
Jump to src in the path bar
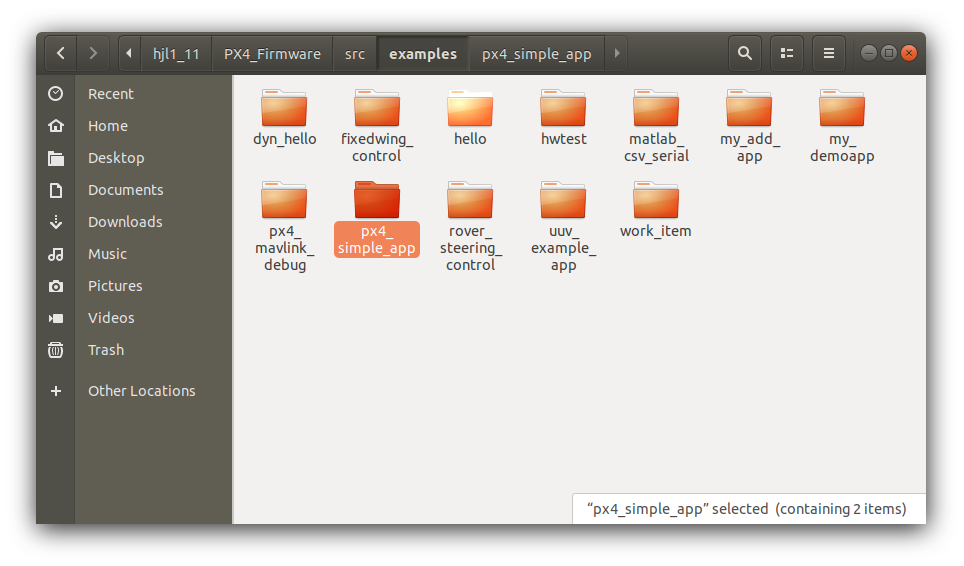coord(355,53)
